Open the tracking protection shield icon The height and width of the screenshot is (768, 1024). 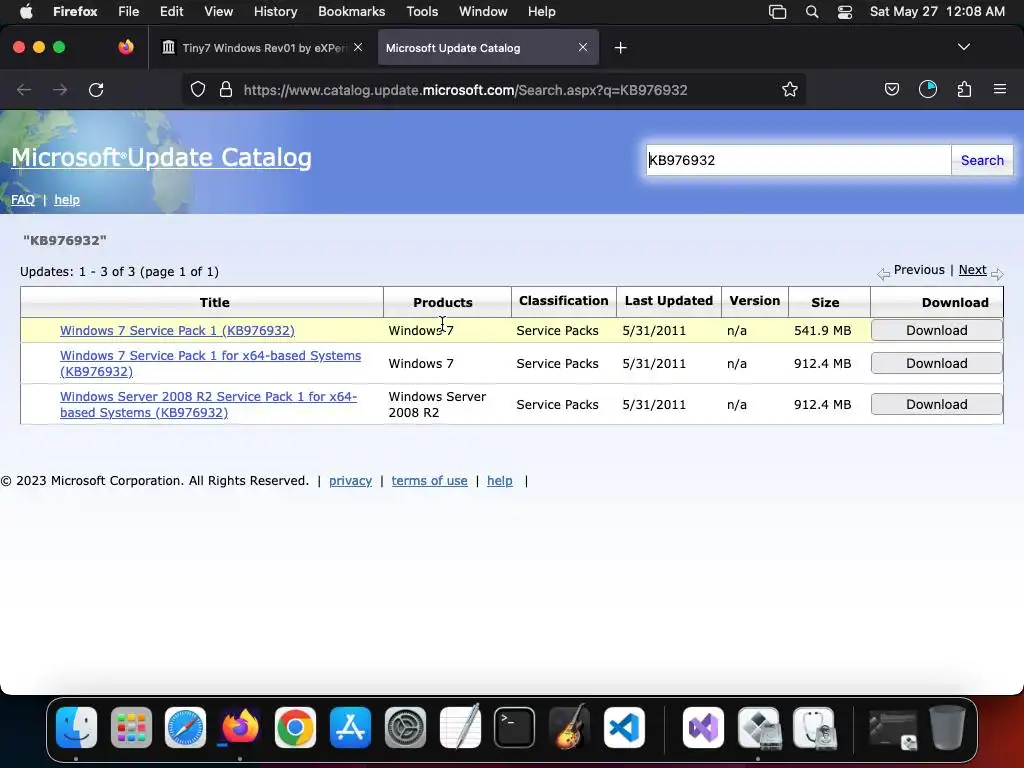point(198,89)
